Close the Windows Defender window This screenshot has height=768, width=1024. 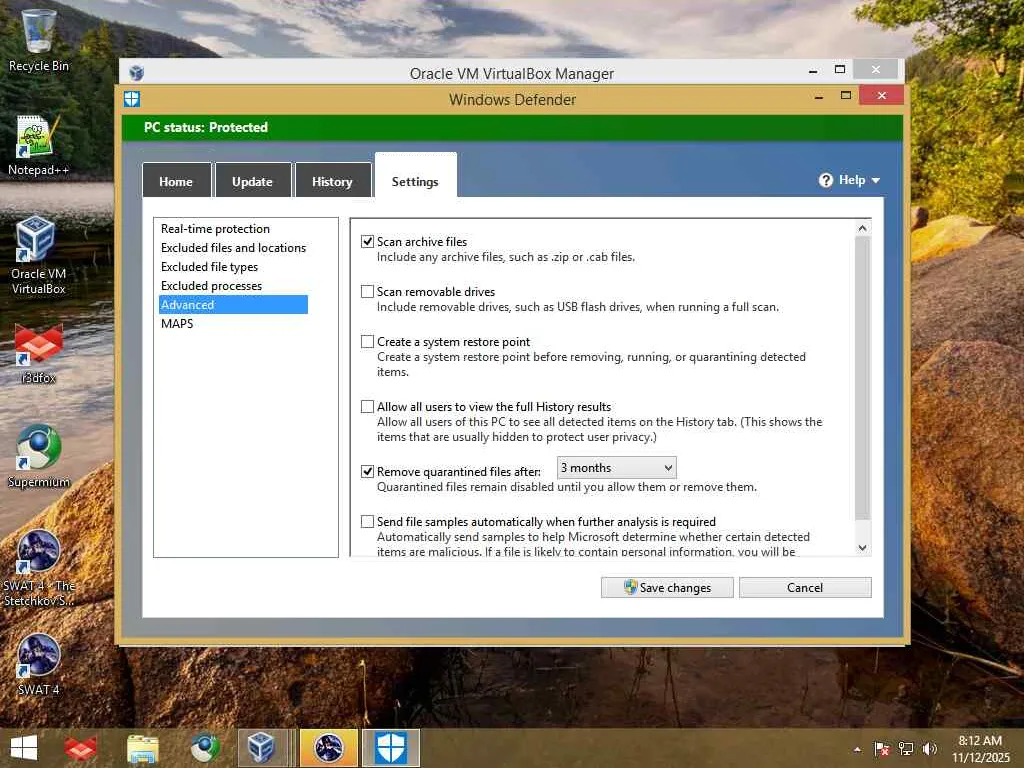point(882,95)
